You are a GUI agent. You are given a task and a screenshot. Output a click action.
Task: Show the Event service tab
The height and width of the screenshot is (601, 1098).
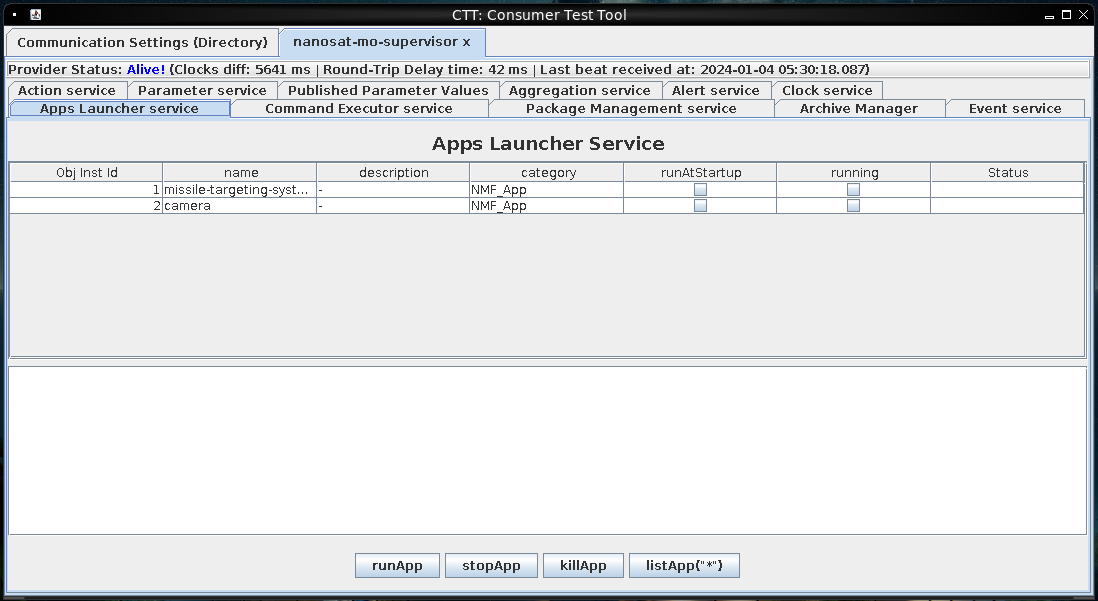pyautogui.click(x=1014, y=108)
